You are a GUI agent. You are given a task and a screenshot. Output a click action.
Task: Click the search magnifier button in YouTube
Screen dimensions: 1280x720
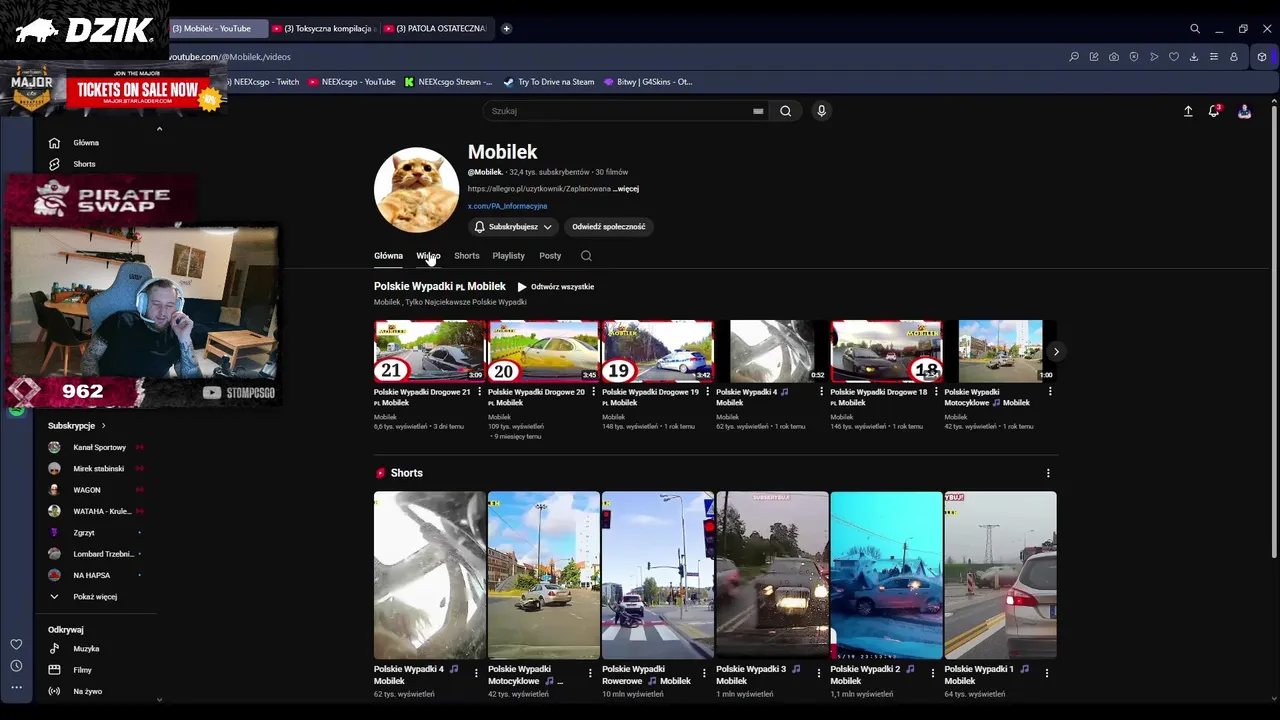(x=786, y=111)
